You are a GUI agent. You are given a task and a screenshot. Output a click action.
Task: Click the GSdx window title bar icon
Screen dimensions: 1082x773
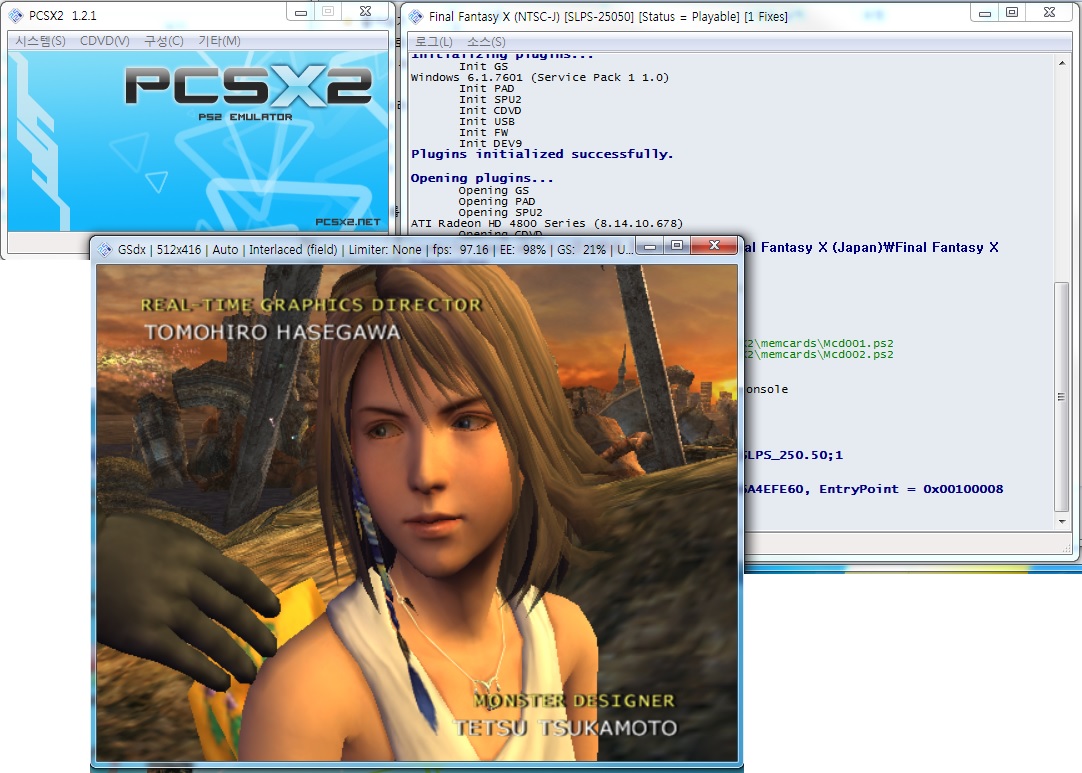[104, 249]
